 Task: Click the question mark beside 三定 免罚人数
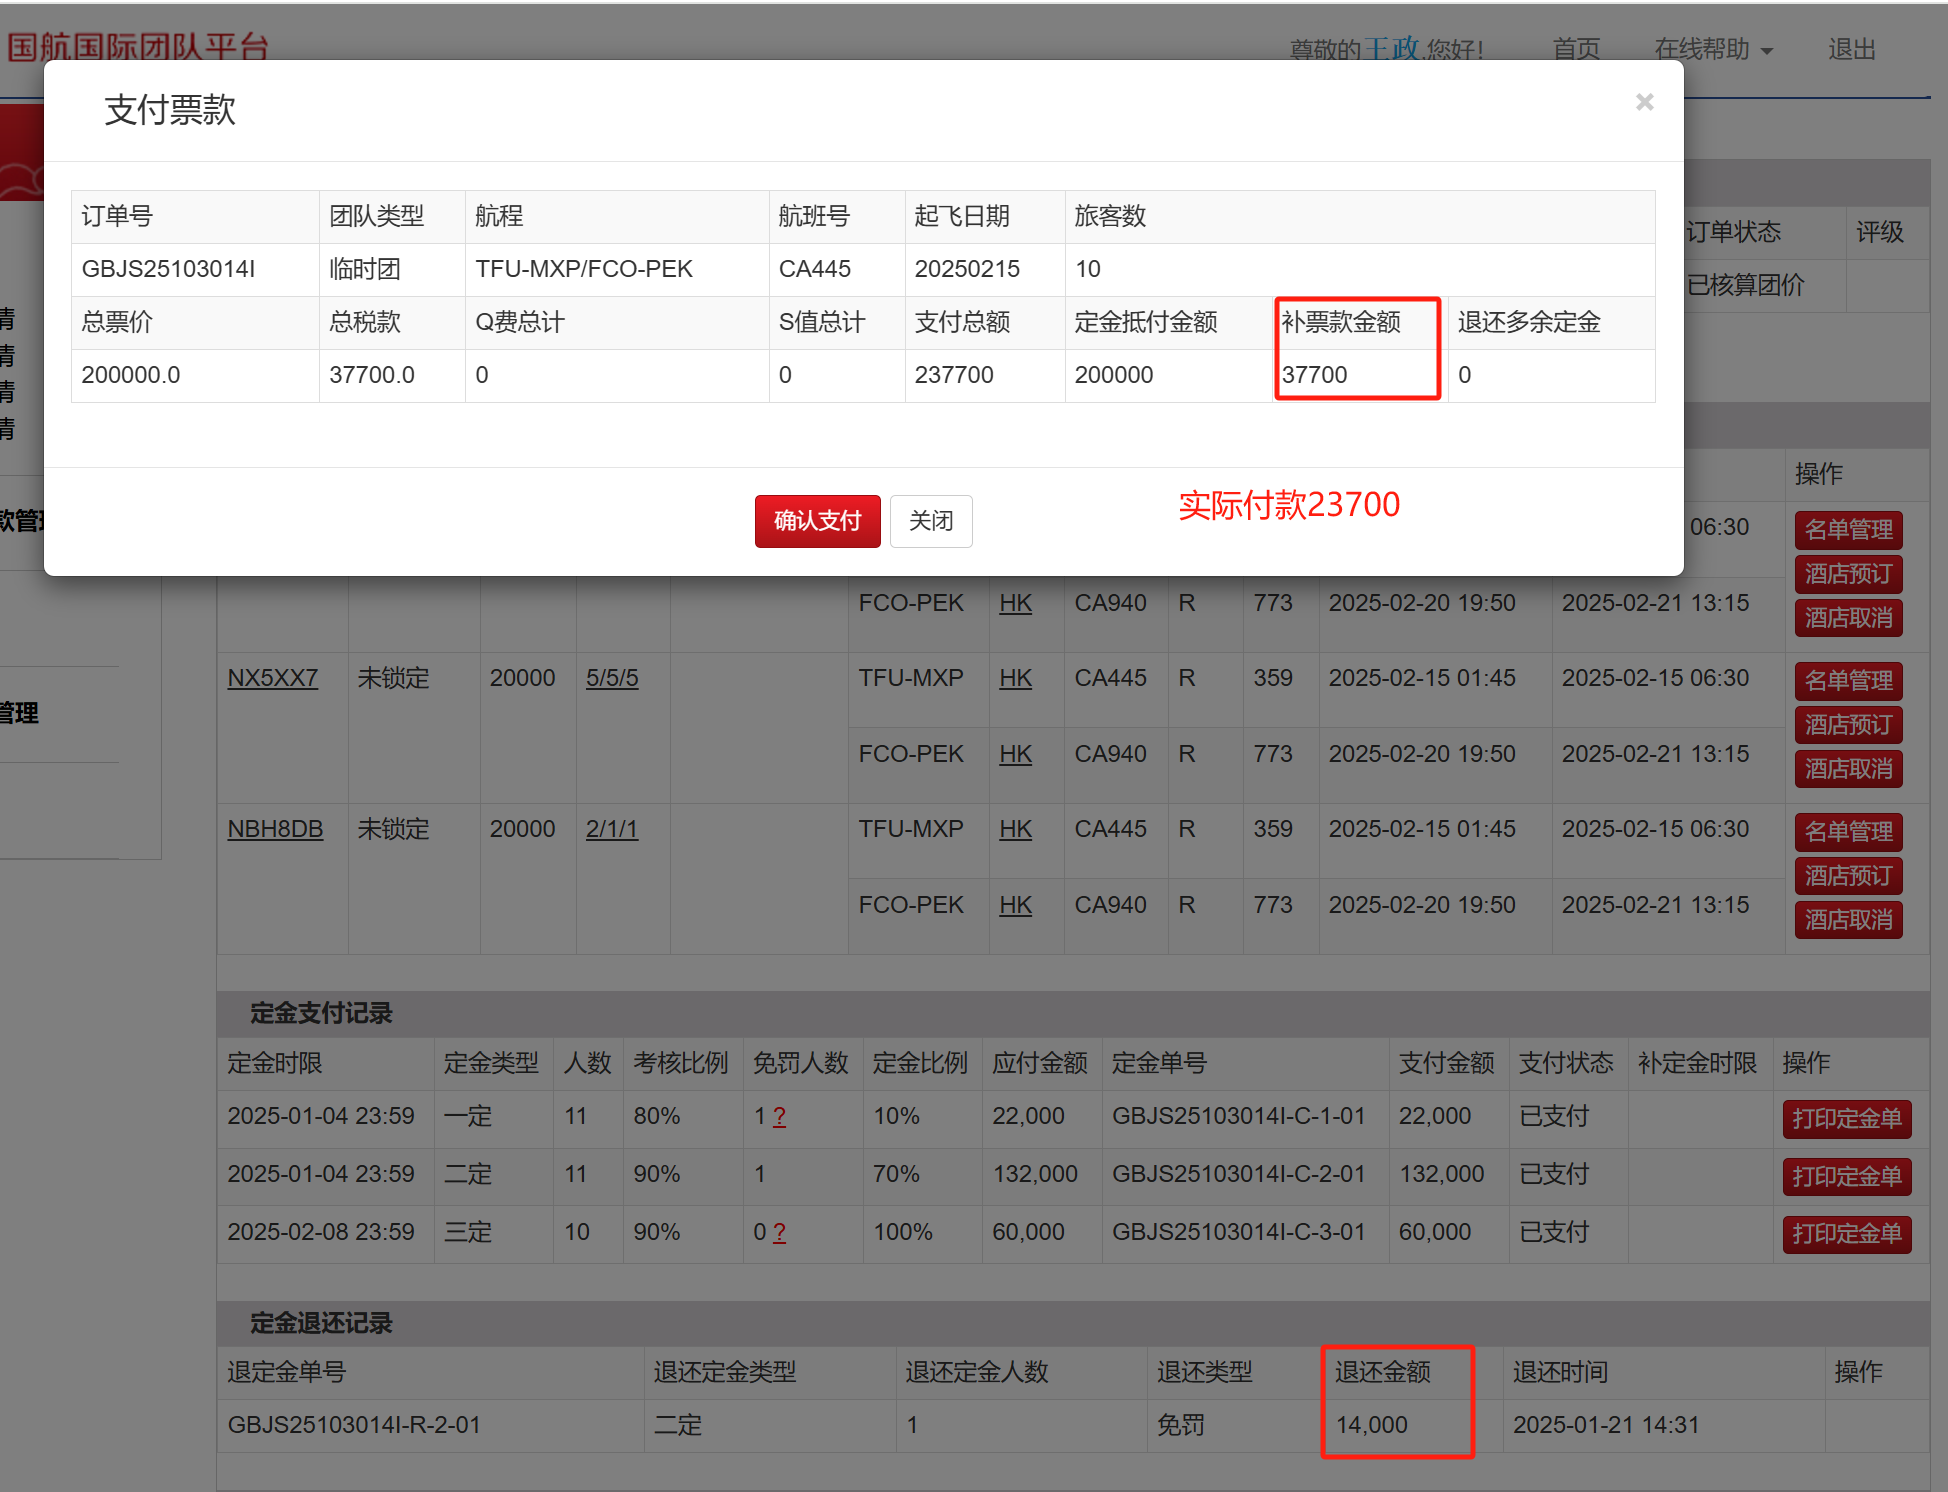click(780, 1233)
